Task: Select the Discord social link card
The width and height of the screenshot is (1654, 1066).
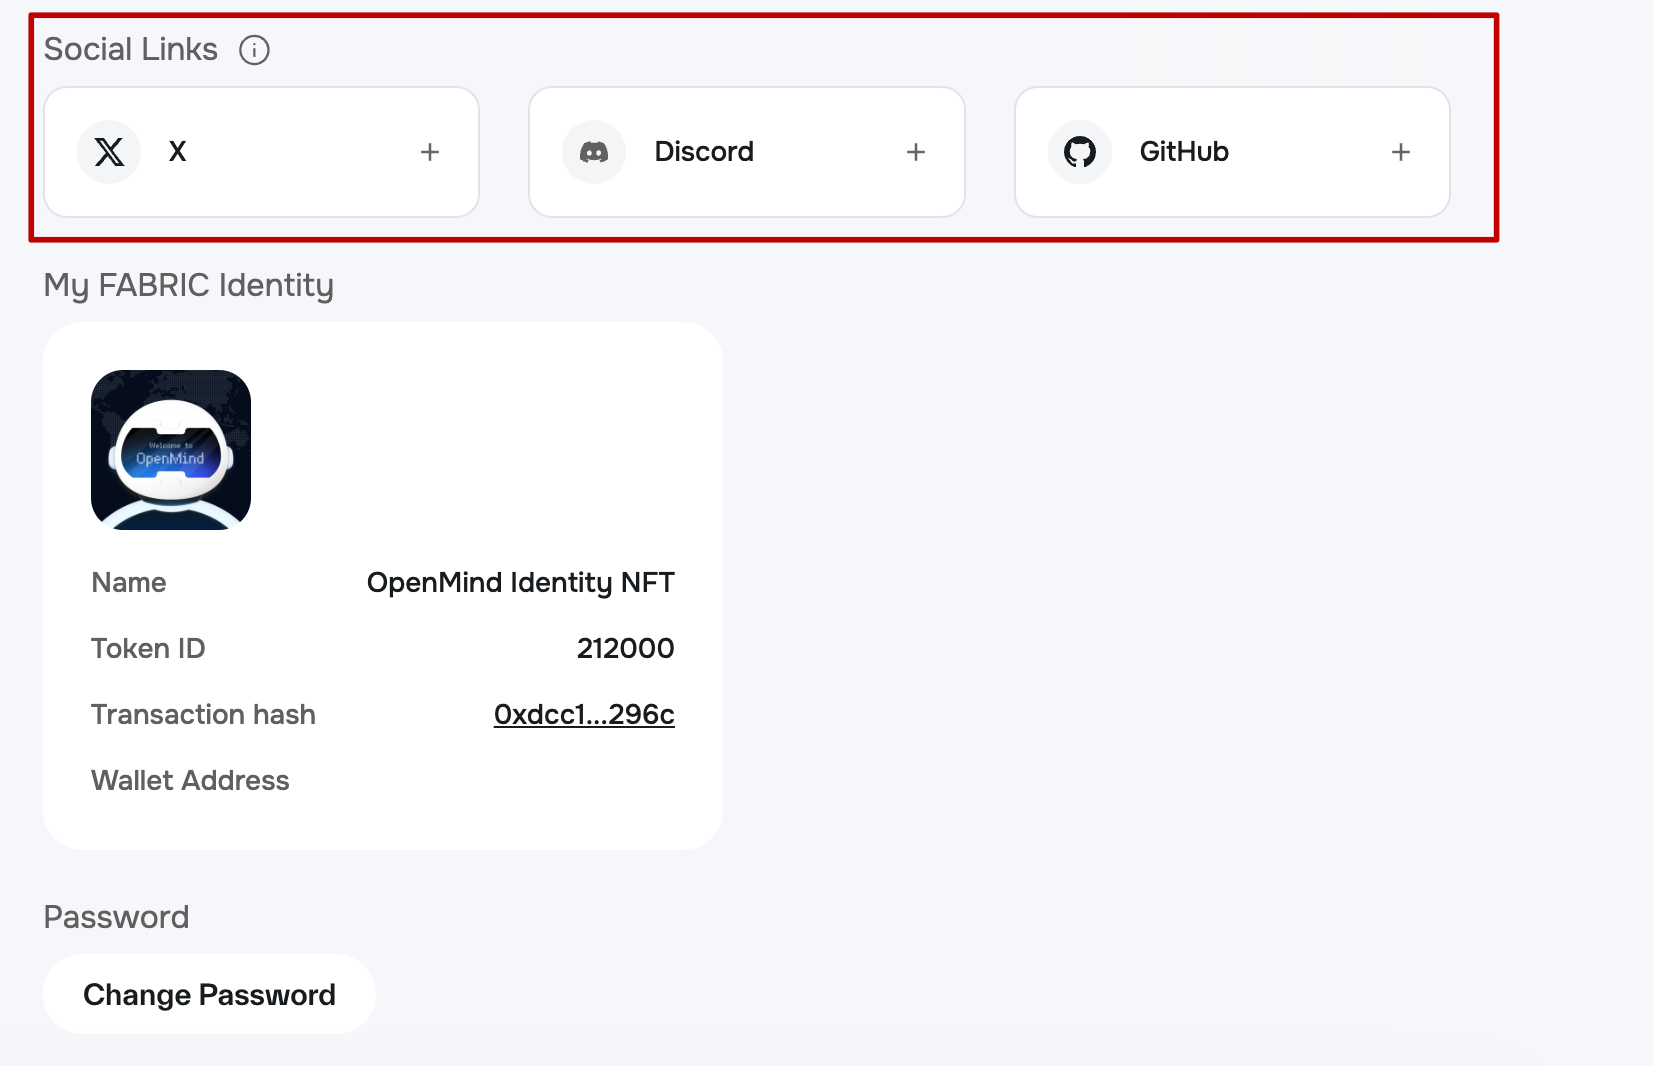Action: click(746, 151)
